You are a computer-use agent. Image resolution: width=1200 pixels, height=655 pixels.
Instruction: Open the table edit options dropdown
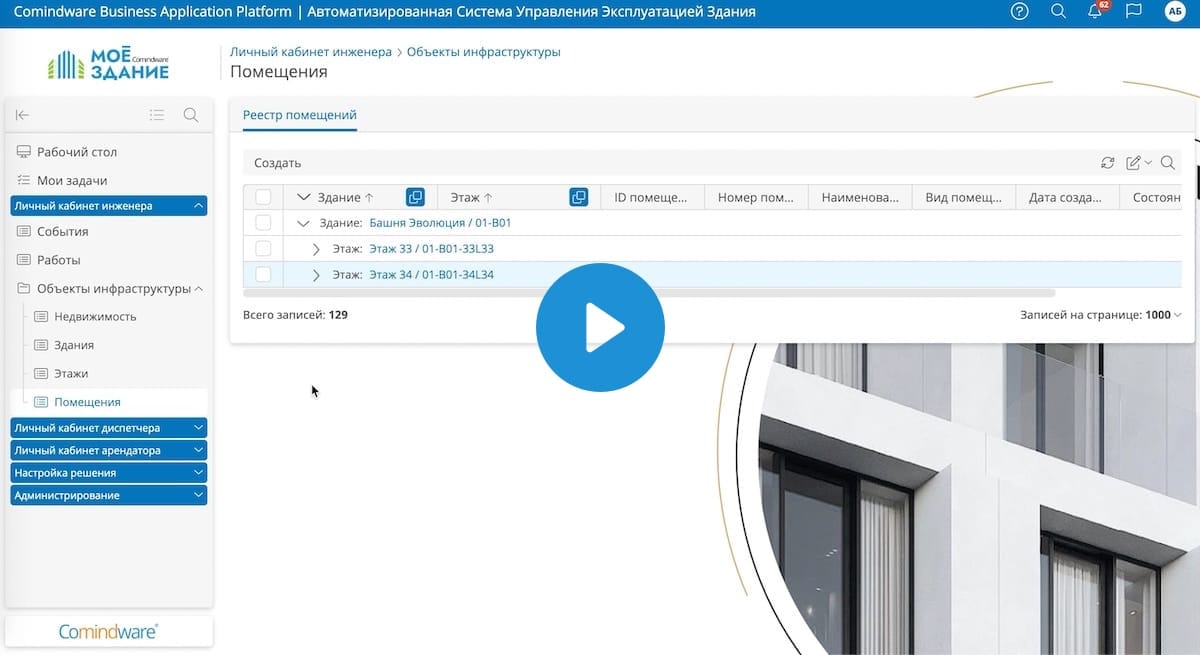pyautogui.click(x=1139, y=163)
